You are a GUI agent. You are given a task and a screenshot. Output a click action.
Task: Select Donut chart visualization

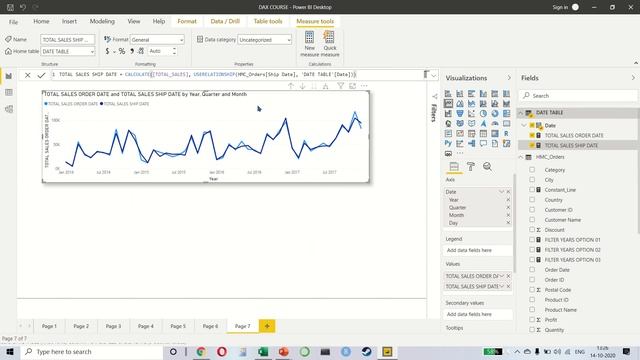(x=495, y=113)
